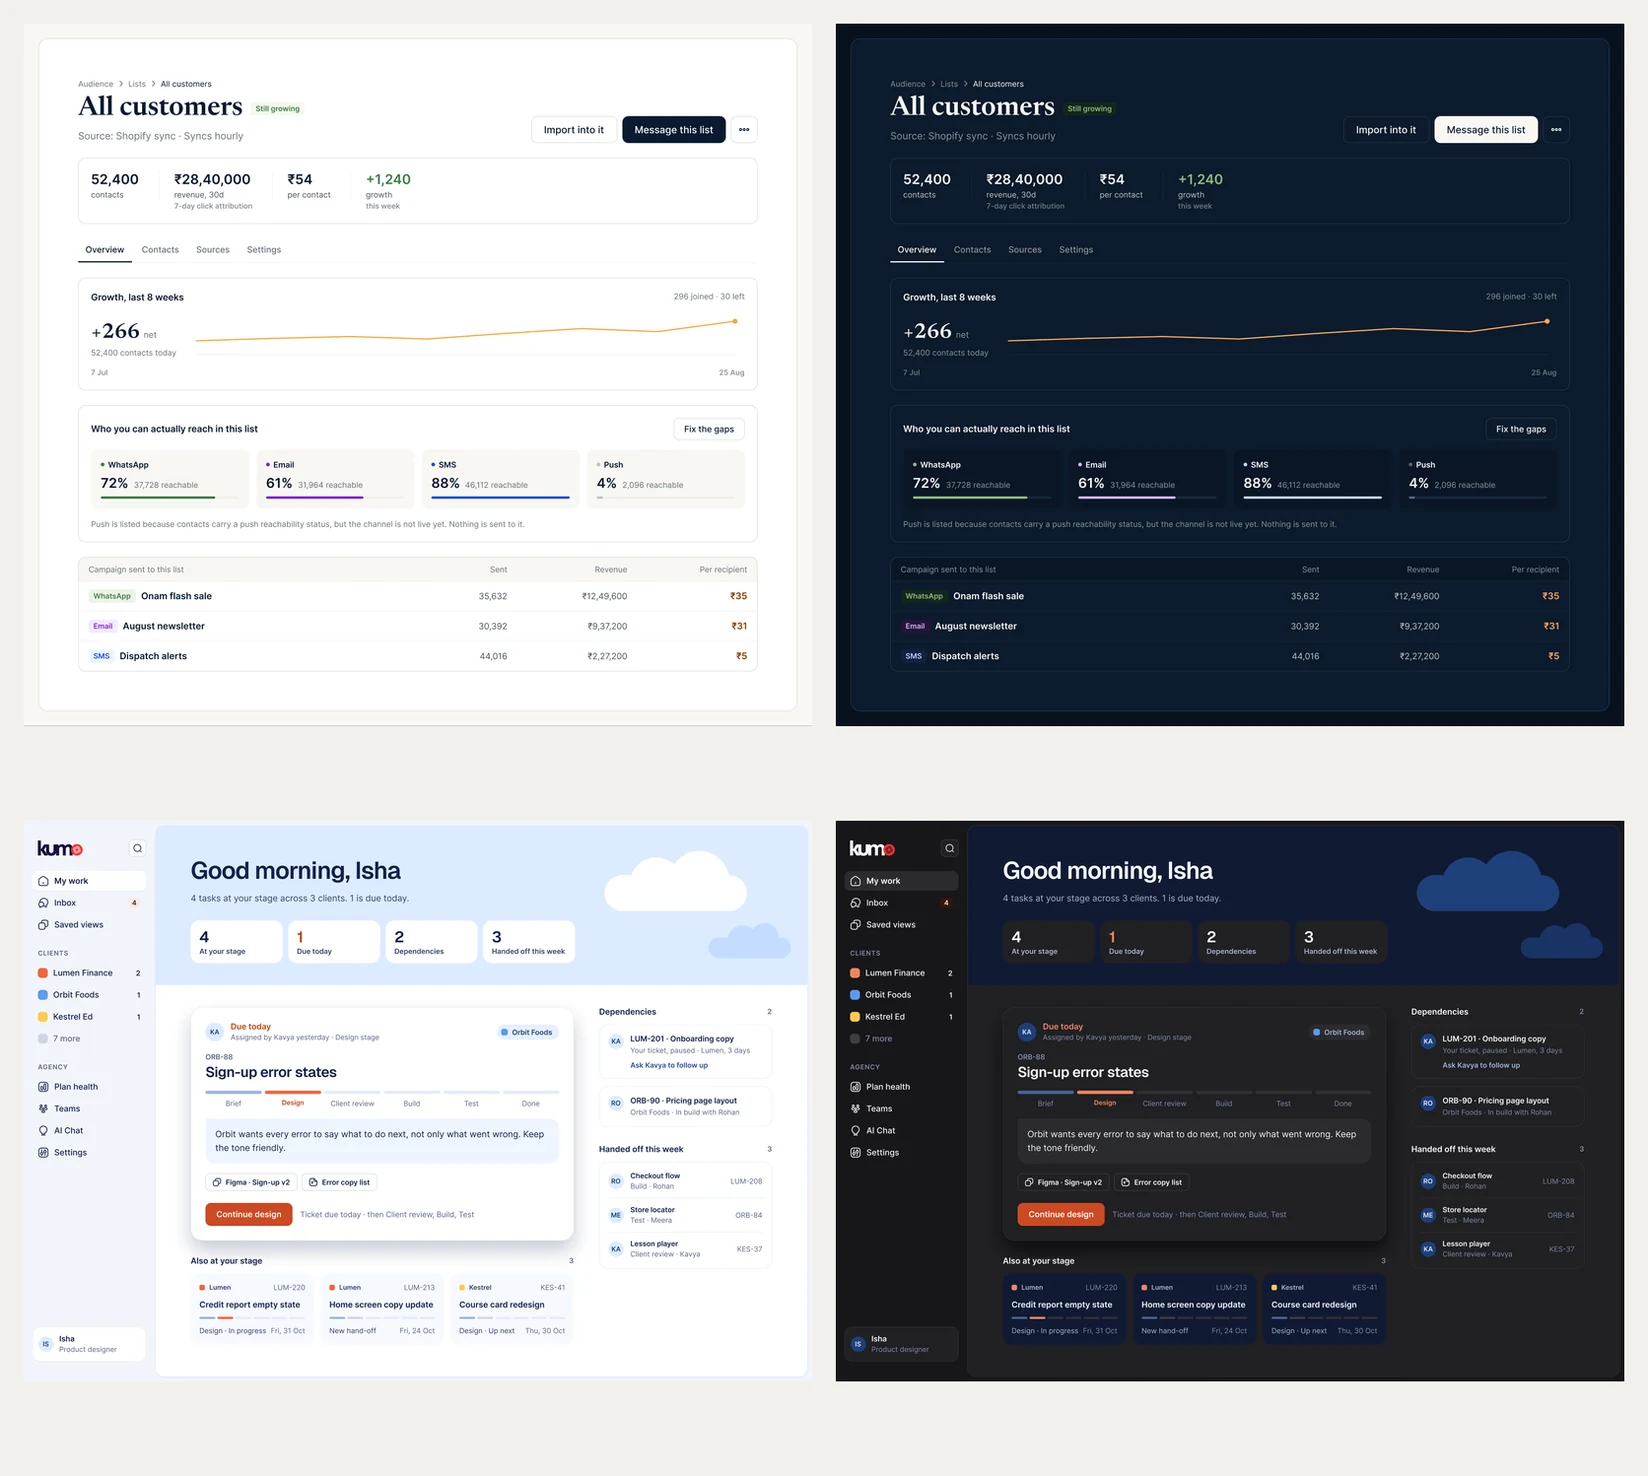Open Onam flash sale campaign row in light panel
The height and width of the screenshot is (1476, 1648).
[418, 596]
